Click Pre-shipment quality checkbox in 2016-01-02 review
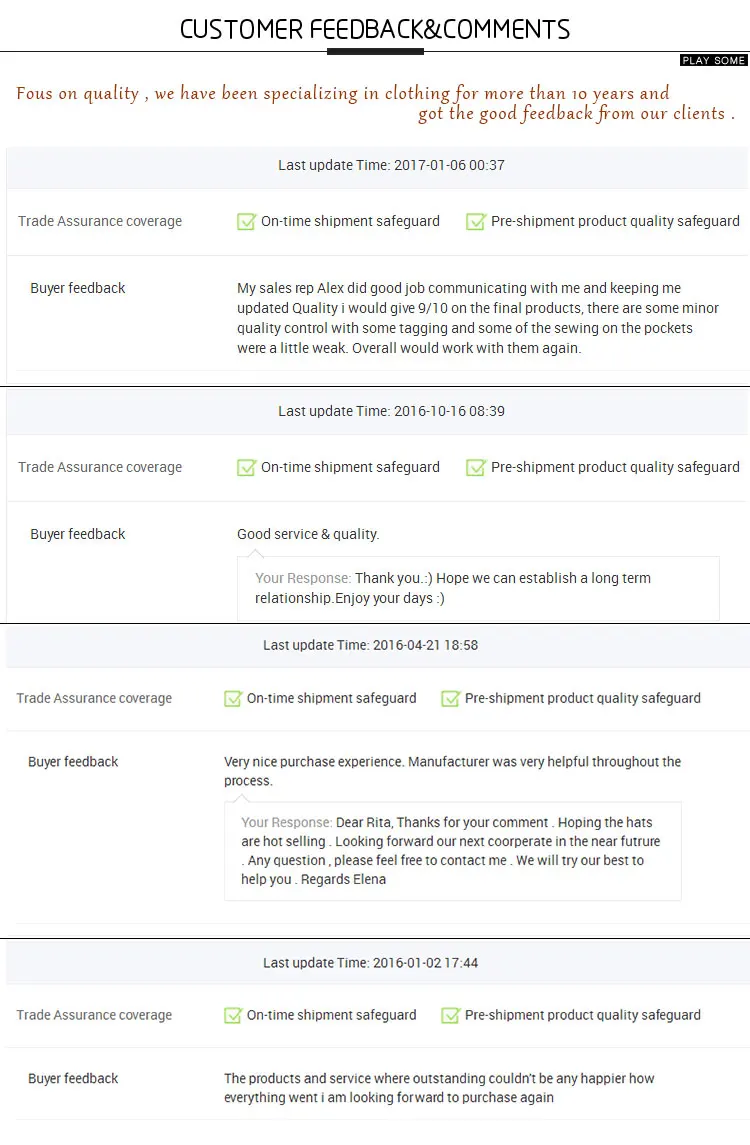The height and width of the screenshot is (1145, 750). point(450,1015)
